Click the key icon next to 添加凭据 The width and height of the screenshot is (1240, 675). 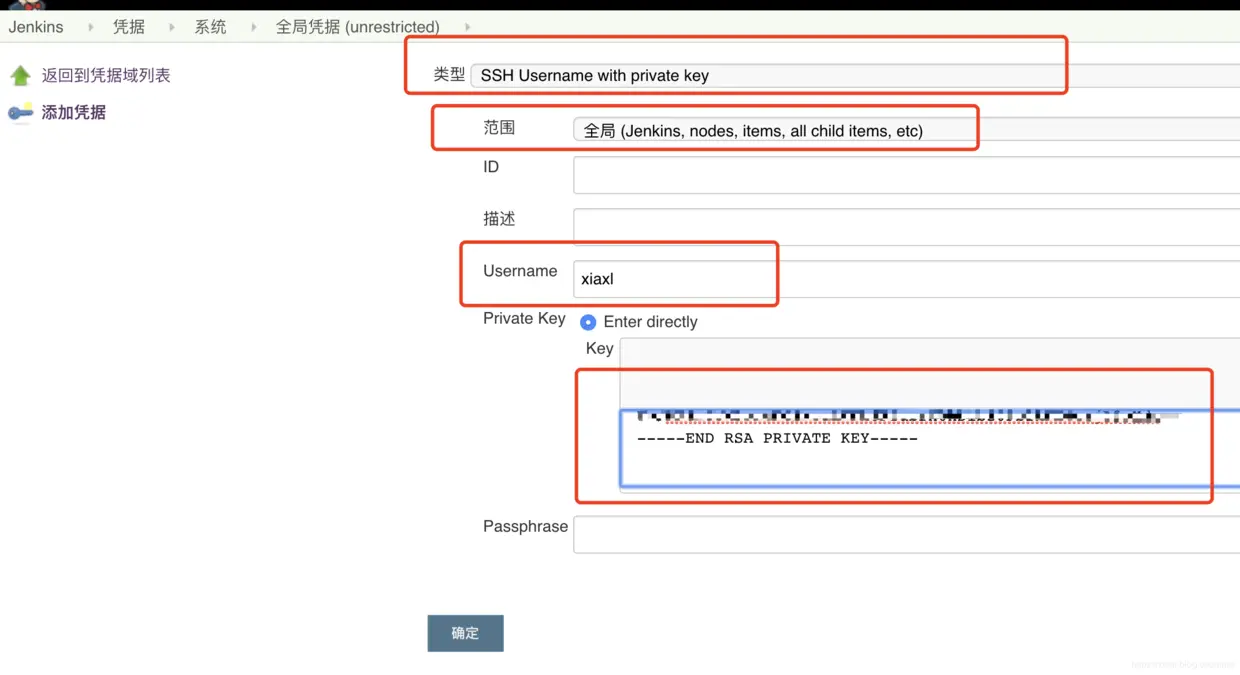[20, 112]
